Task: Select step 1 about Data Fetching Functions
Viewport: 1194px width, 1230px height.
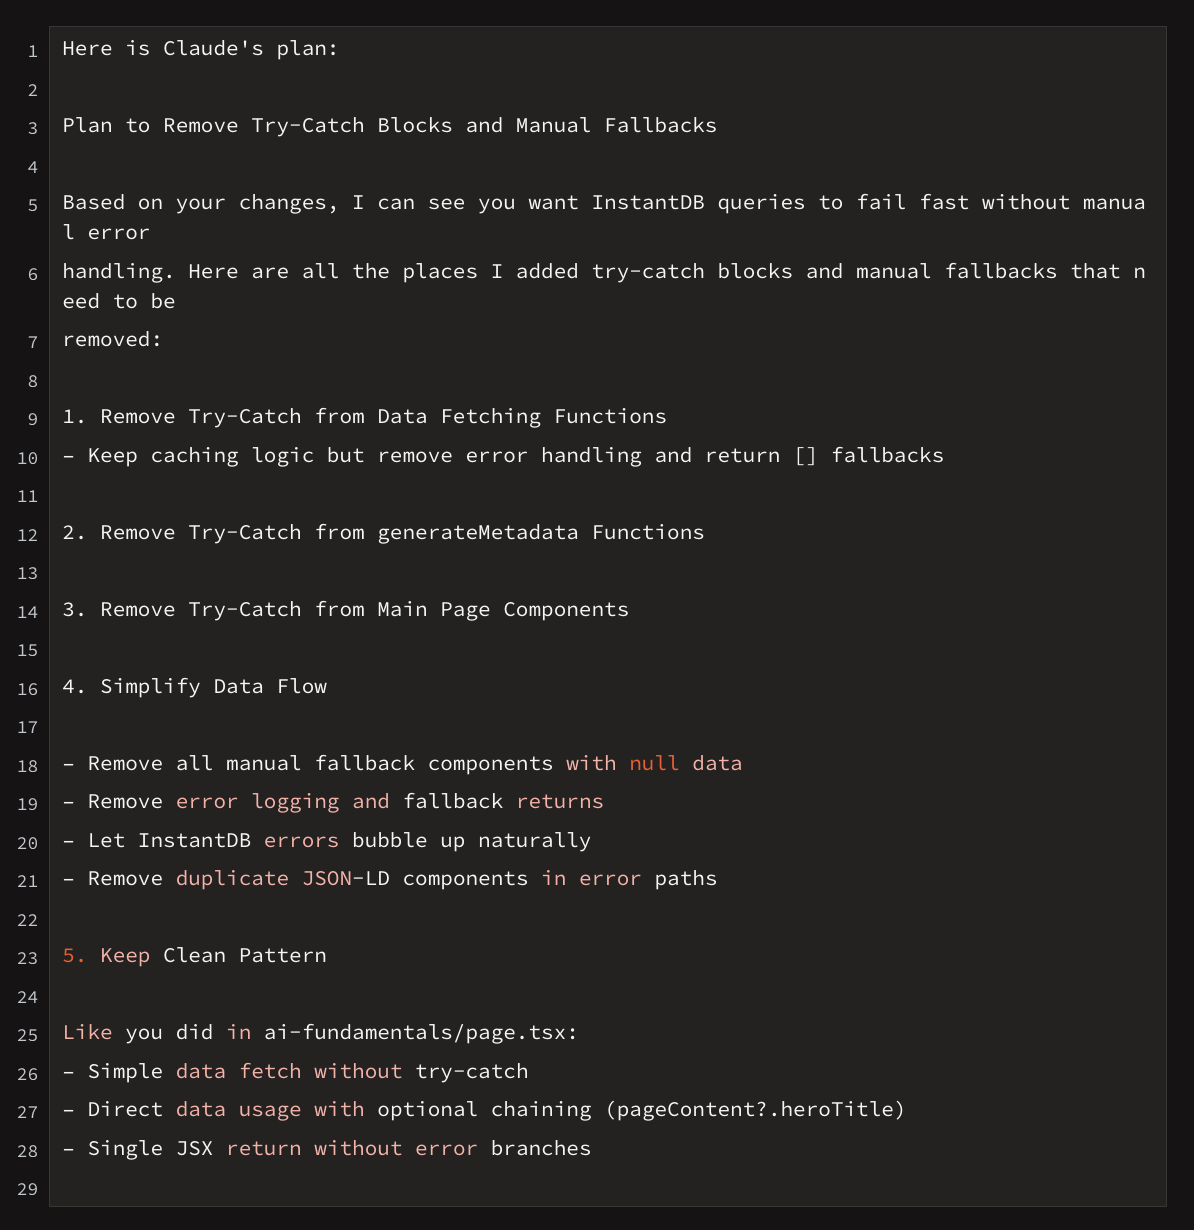Action: [x=364, y=416]
